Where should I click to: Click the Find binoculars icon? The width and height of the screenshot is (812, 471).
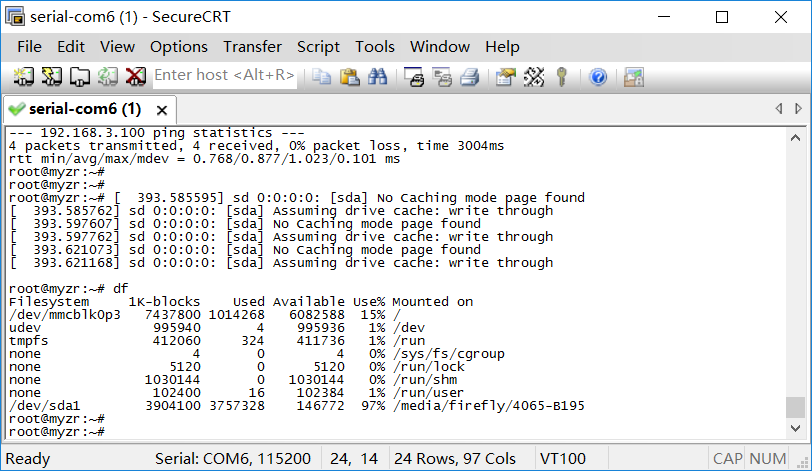coord(378,77)
